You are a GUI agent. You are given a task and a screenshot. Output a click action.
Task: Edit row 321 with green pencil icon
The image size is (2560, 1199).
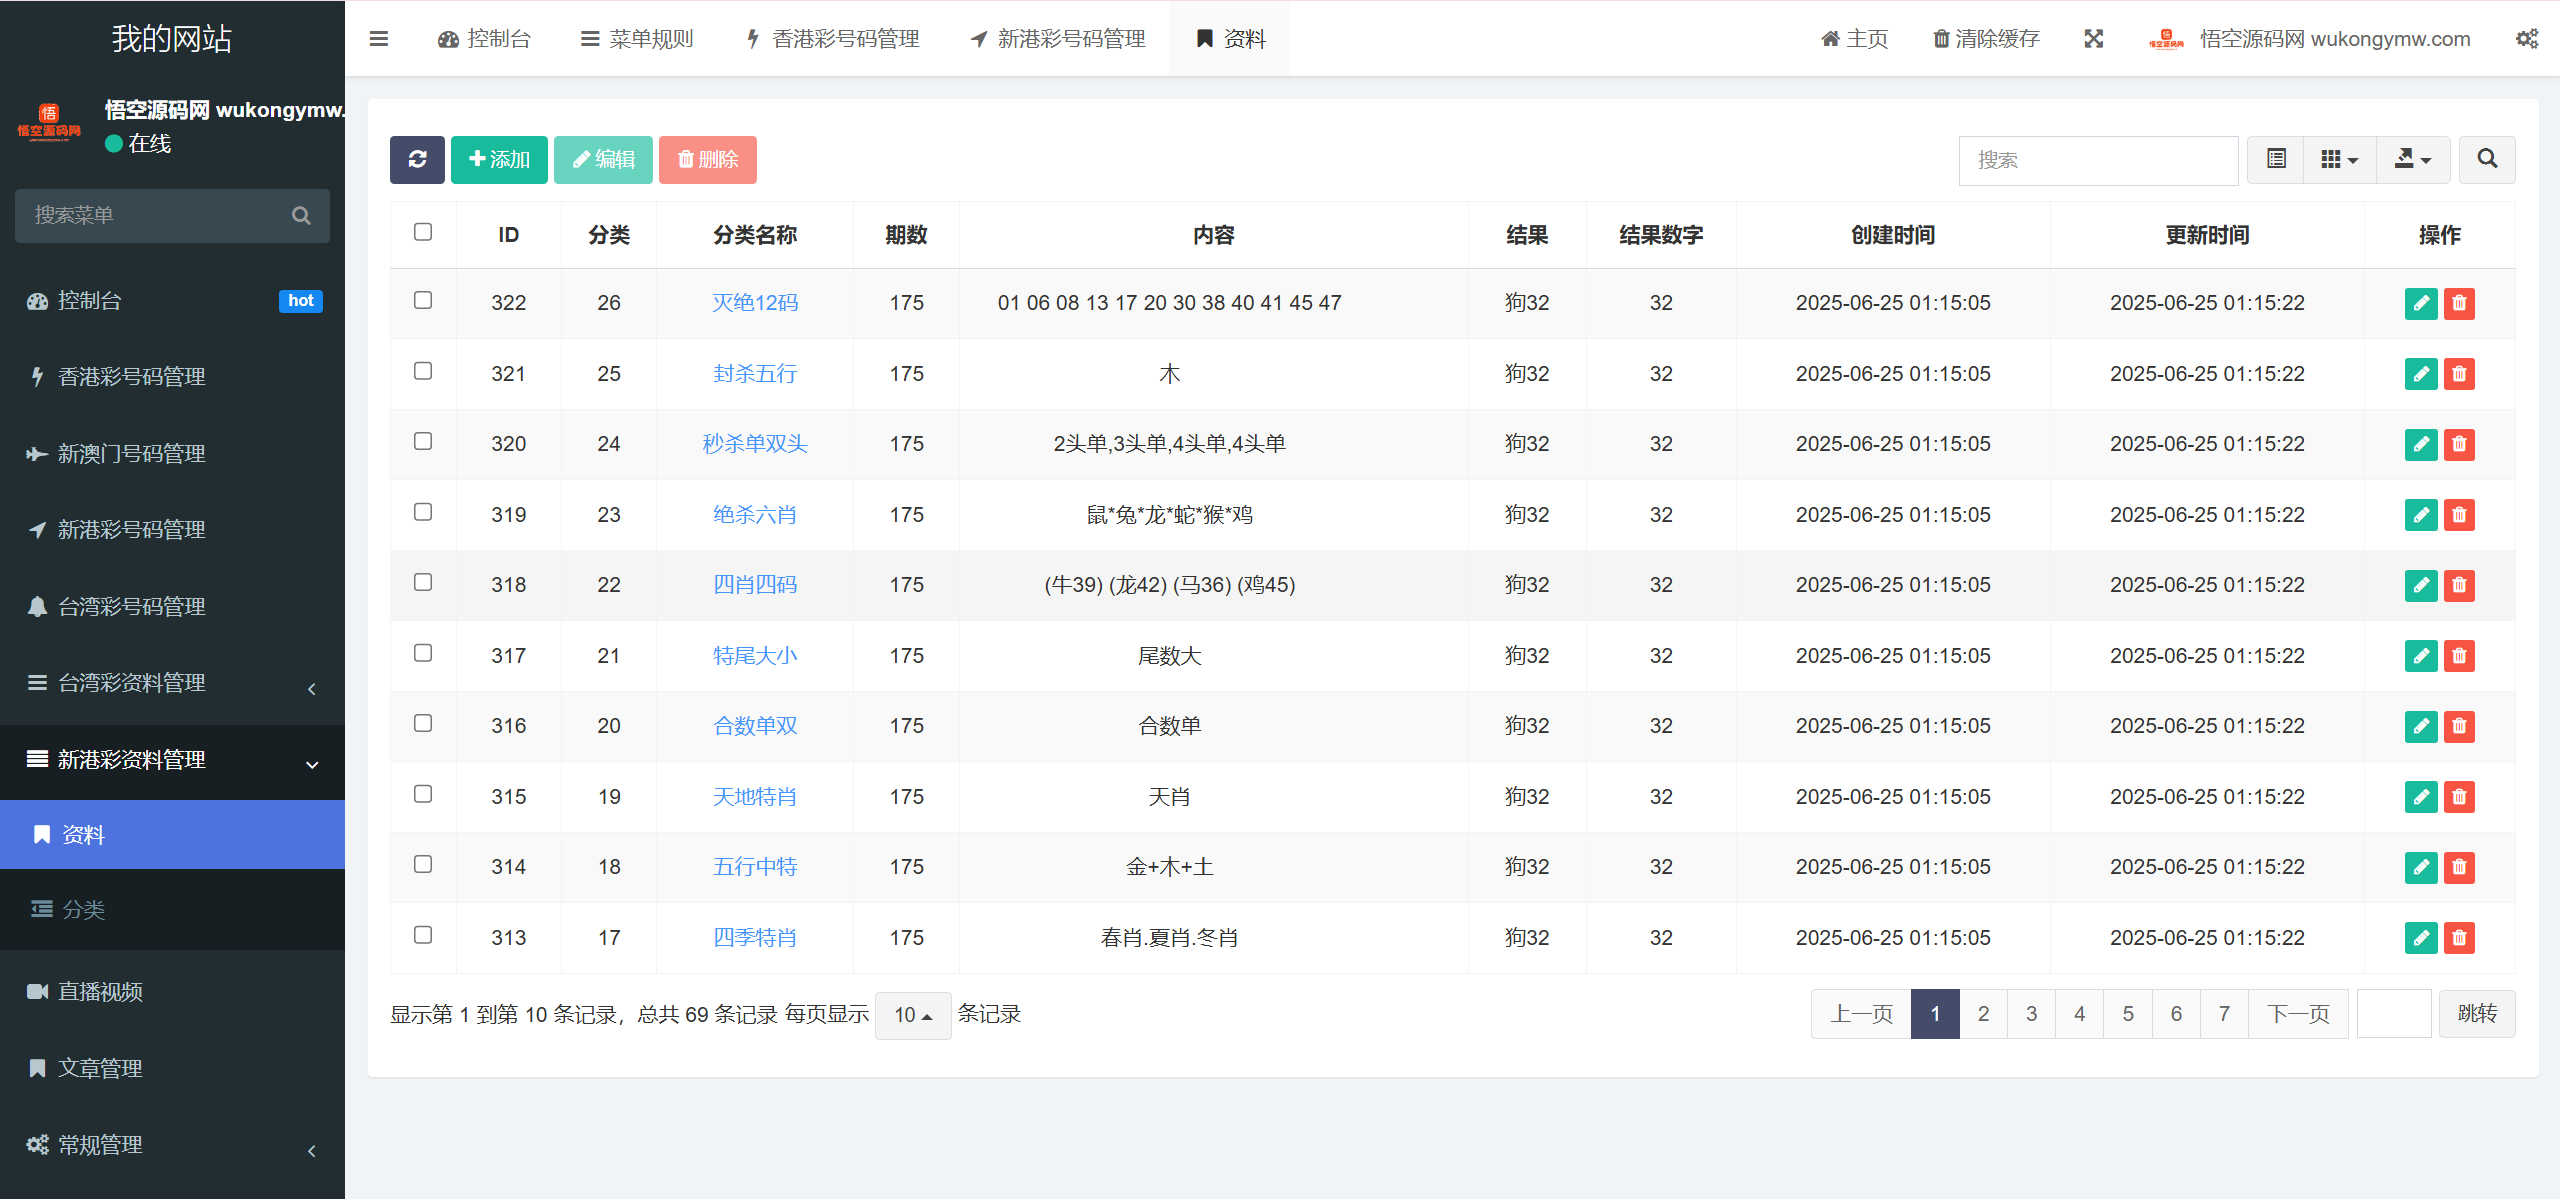pyautogui.click(x=2421, y=374)
